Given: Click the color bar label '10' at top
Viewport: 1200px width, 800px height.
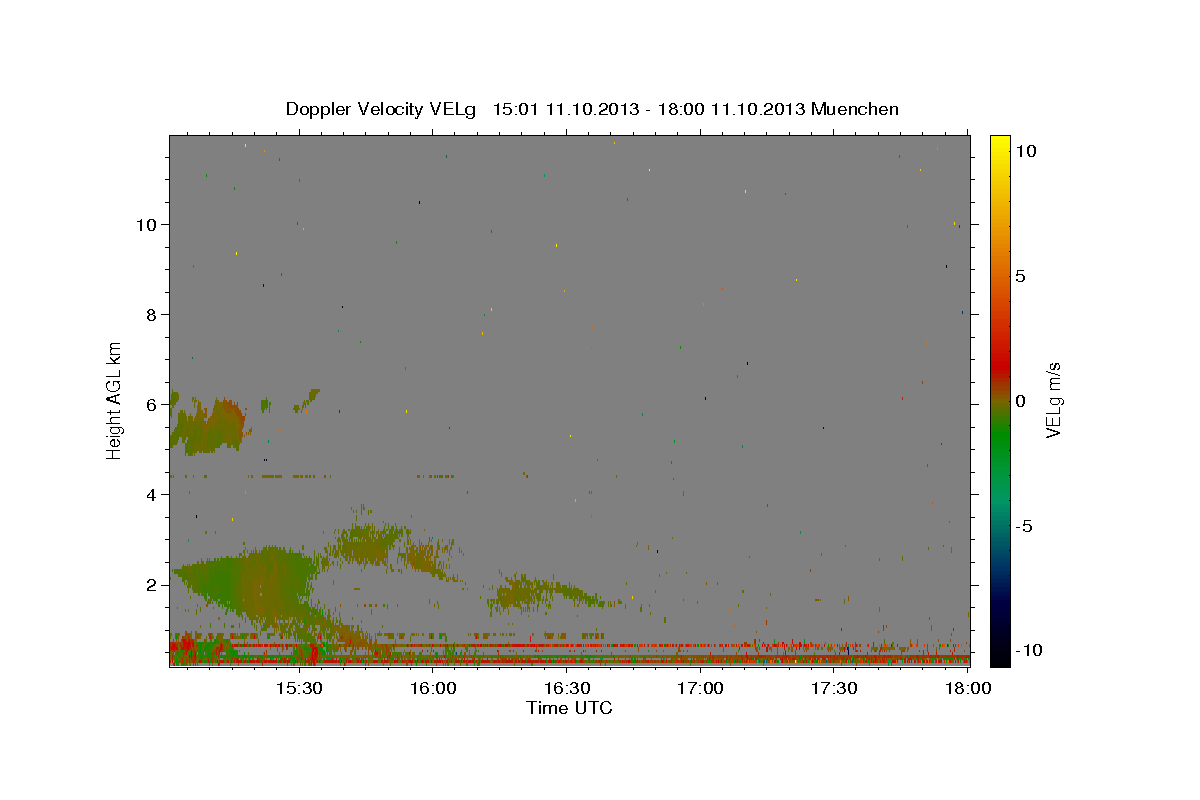Looking at the screenshot, I should click(x=1026, y=150).
